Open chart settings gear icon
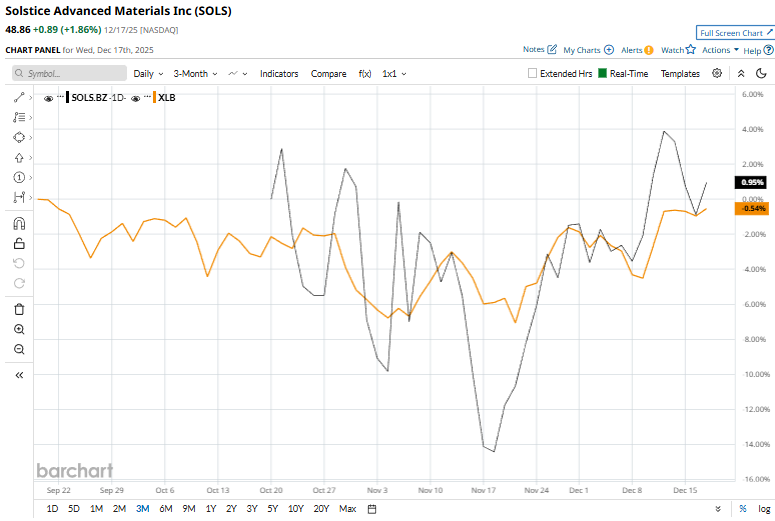This screenshot has width=775, height=521. pos(717,73)
